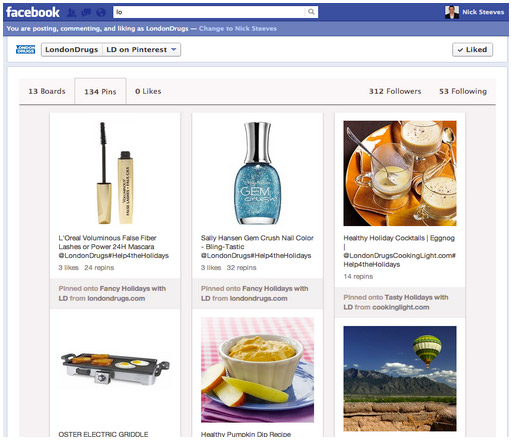Open Facebook friend requests icon
Screen dimensions: 511x443
(x=72, y=12)
